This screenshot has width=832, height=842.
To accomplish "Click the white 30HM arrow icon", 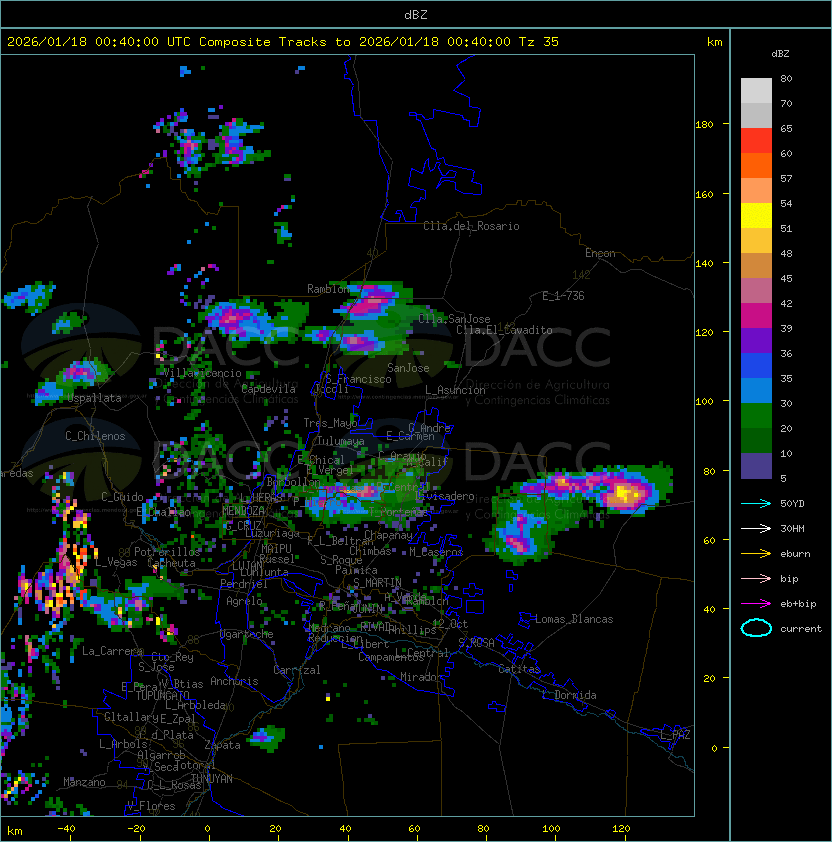I will (756, 528).
